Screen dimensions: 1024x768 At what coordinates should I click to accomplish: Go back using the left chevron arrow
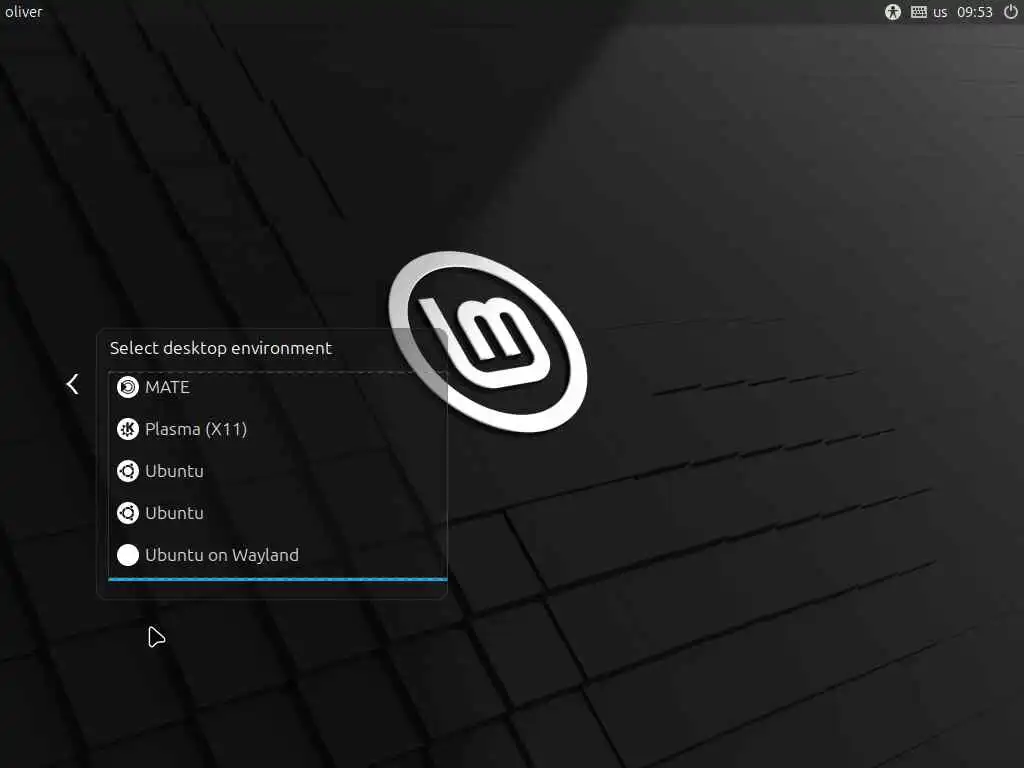coord(72,384)
